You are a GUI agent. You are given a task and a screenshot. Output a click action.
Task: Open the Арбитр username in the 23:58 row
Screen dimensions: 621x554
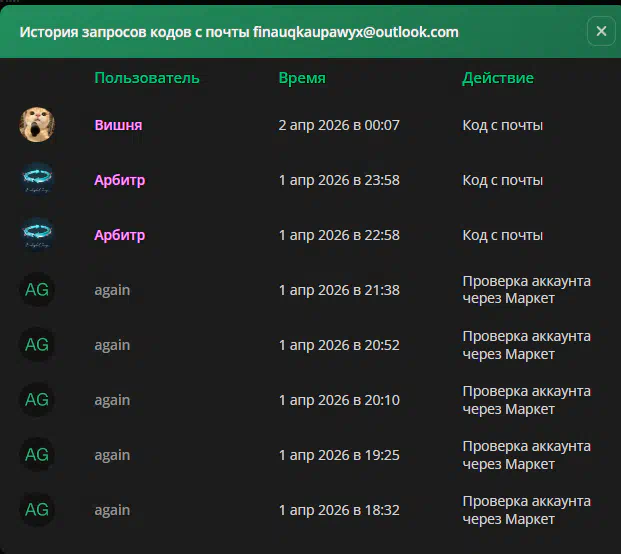120,180
